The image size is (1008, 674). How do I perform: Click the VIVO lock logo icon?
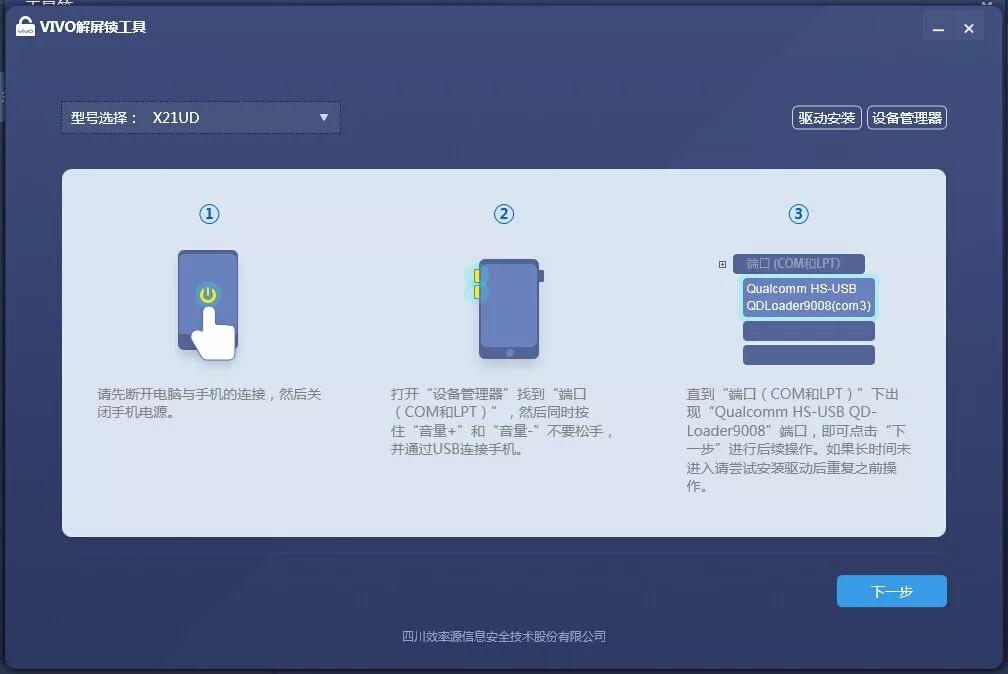(27, 27)
